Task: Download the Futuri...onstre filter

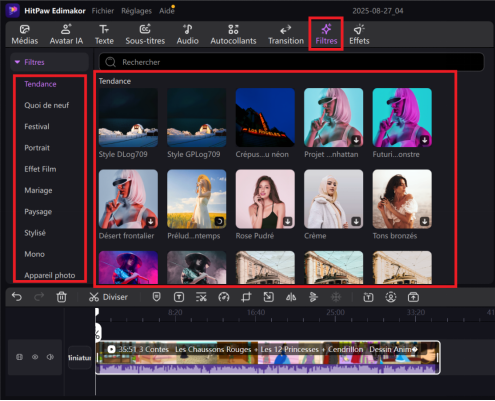Action: click(x=425, y=140)
